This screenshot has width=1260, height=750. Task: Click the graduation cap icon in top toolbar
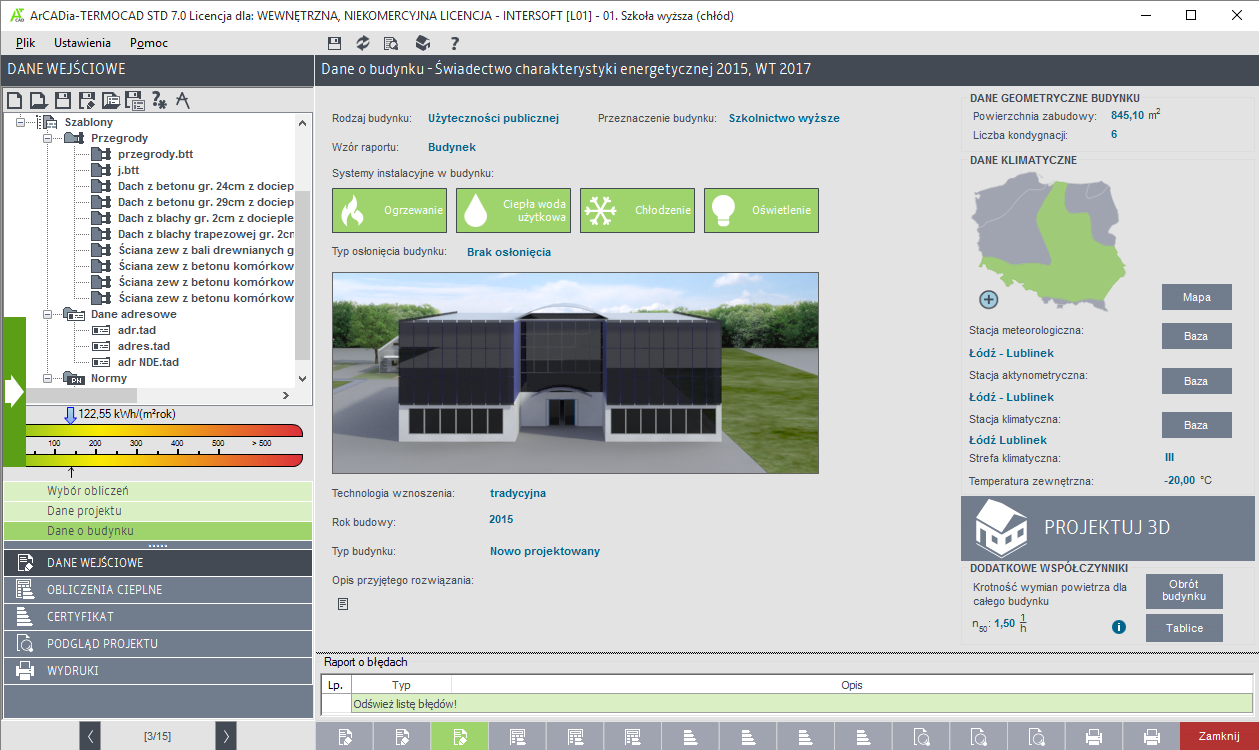423,43
